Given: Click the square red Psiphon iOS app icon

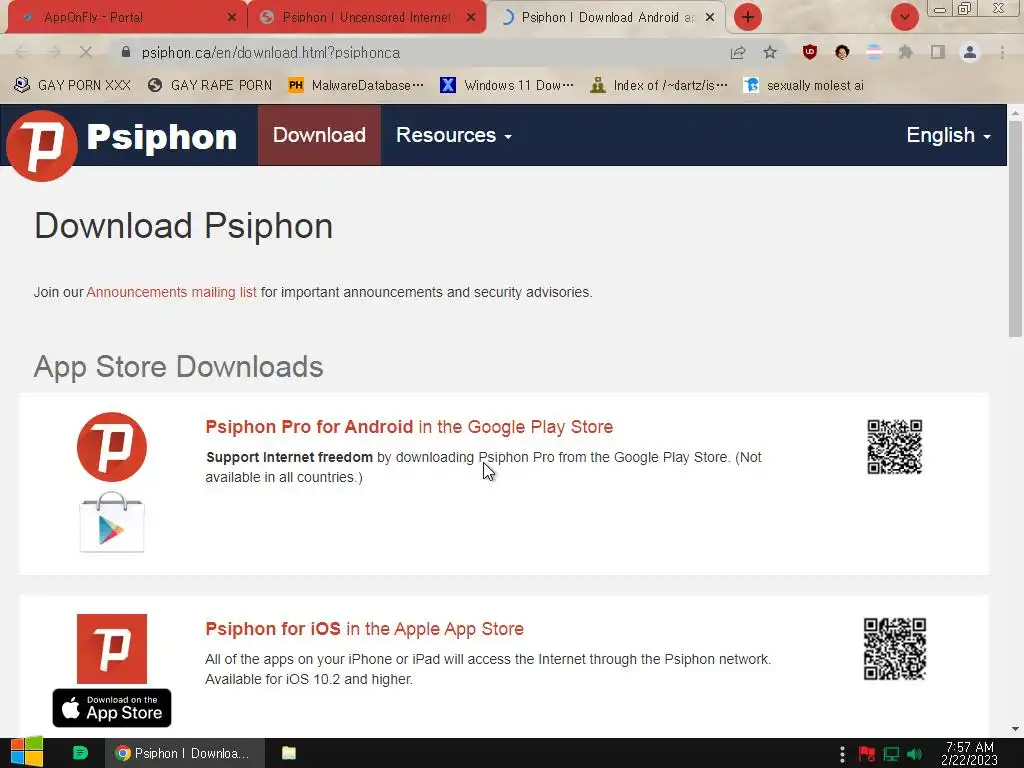Looking at the screenshot, I should (x=112, y=648).
